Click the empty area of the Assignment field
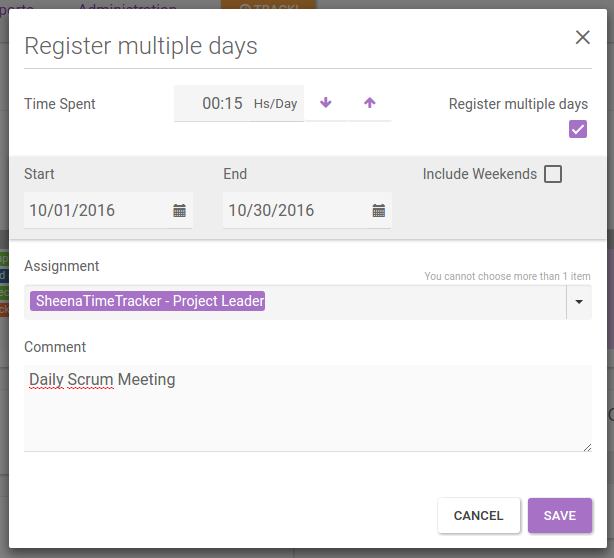The height and width of the screenshot is (558, 614). pos(415,302)
